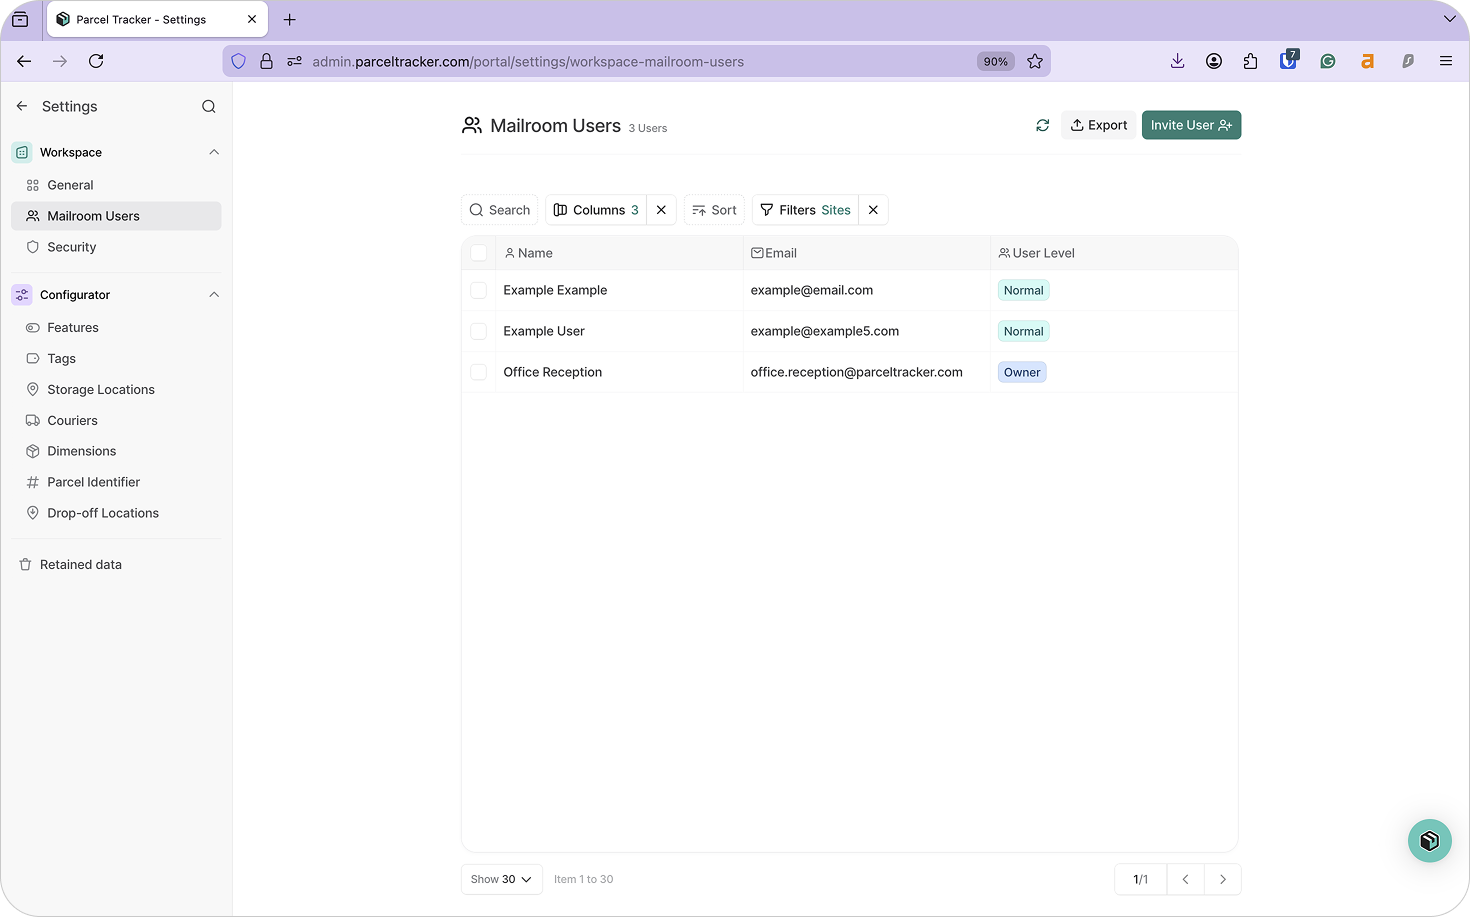
Task: Click the refresh icon near Export
Action: 1042,125
